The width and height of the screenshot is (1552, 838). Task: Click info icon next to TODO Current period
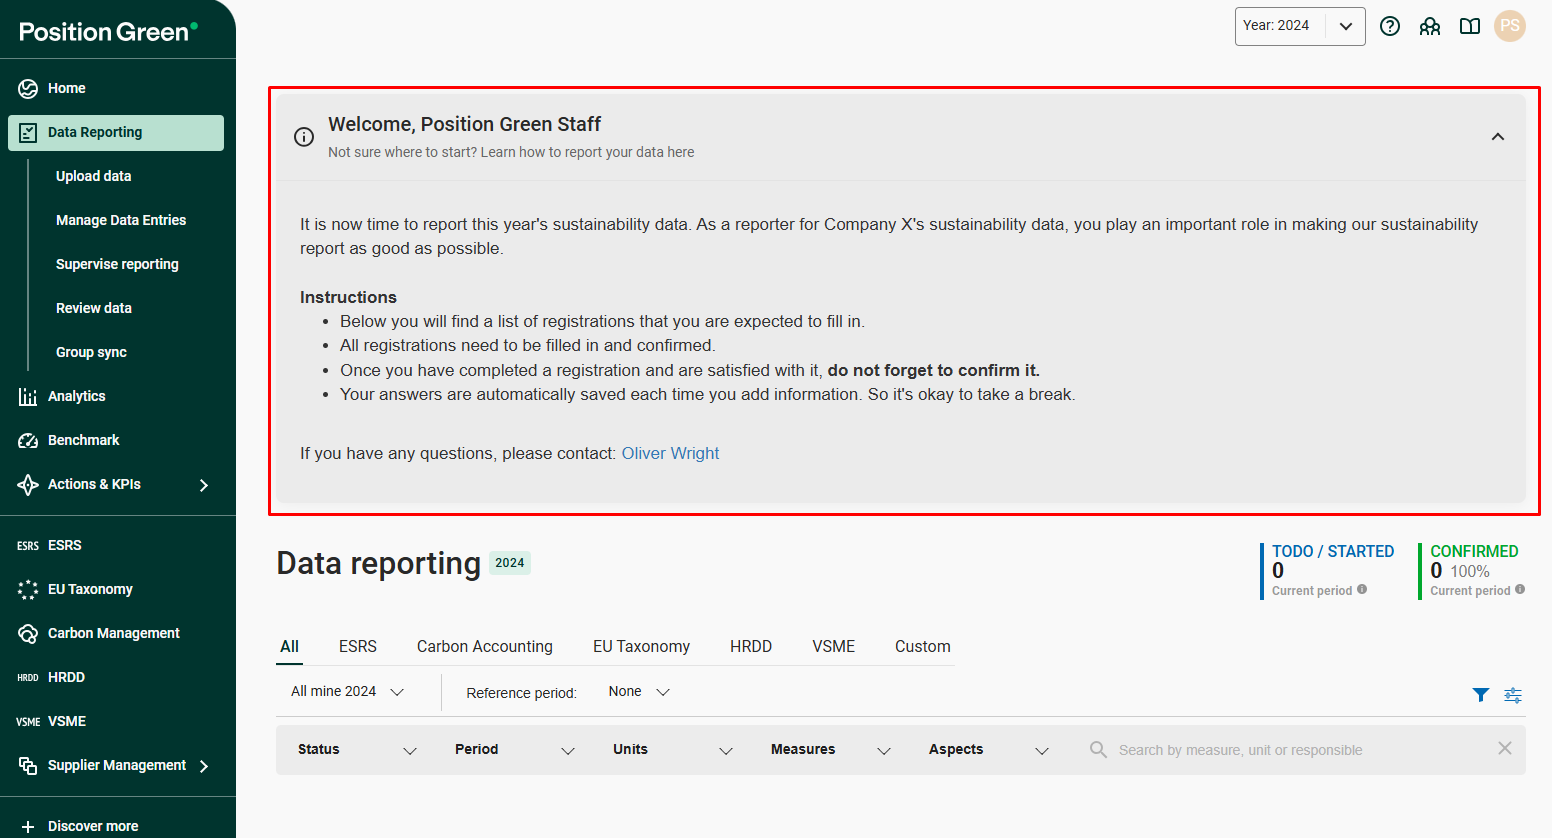click(x=1362, y=589)
